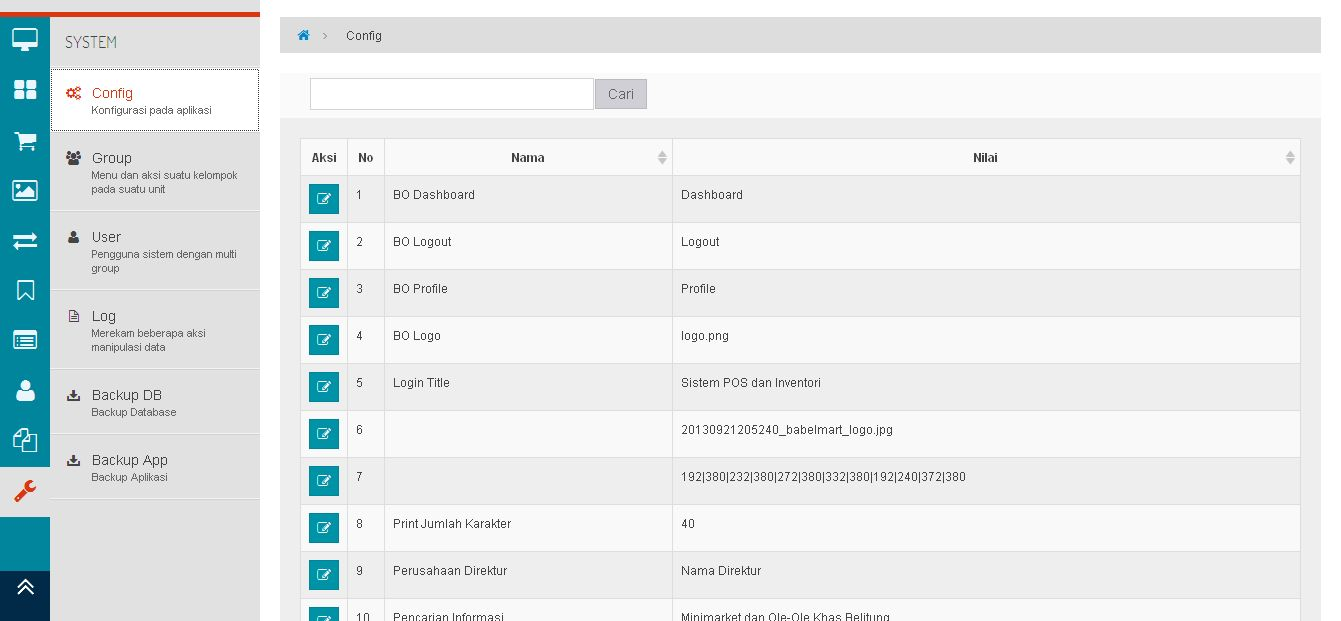Screen dimensions: 1341x621
Task: Click the person icon in left sidebar
Action: (25, 390)
